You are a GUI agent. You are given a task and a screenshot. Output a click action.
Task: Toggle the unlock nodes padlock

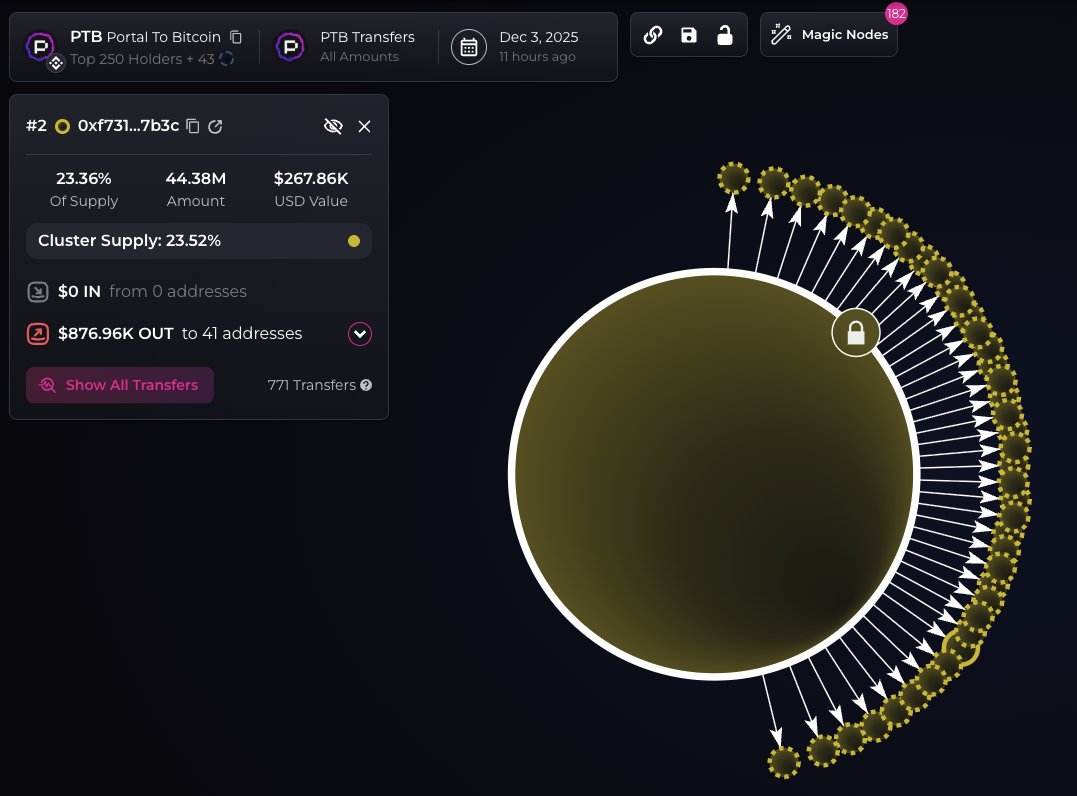click(x=725, y=35)
